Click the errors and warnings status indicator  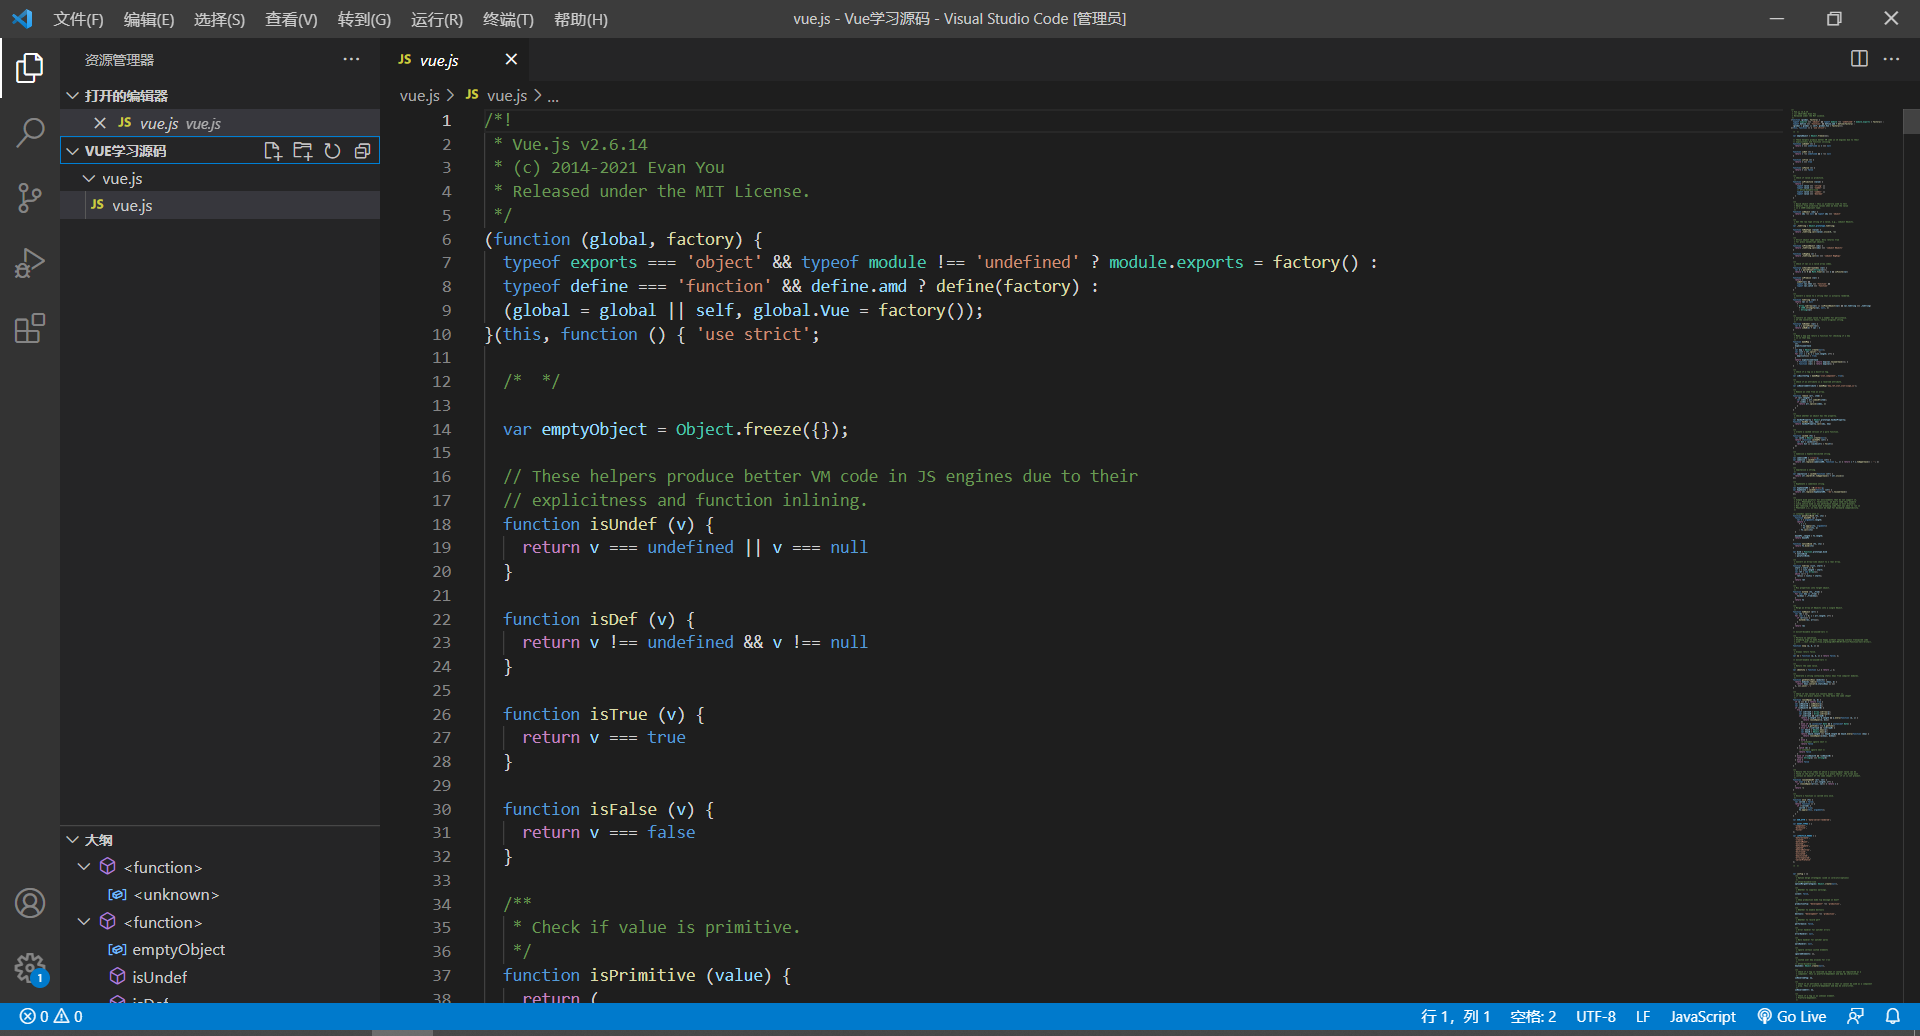pos(51,1016)
